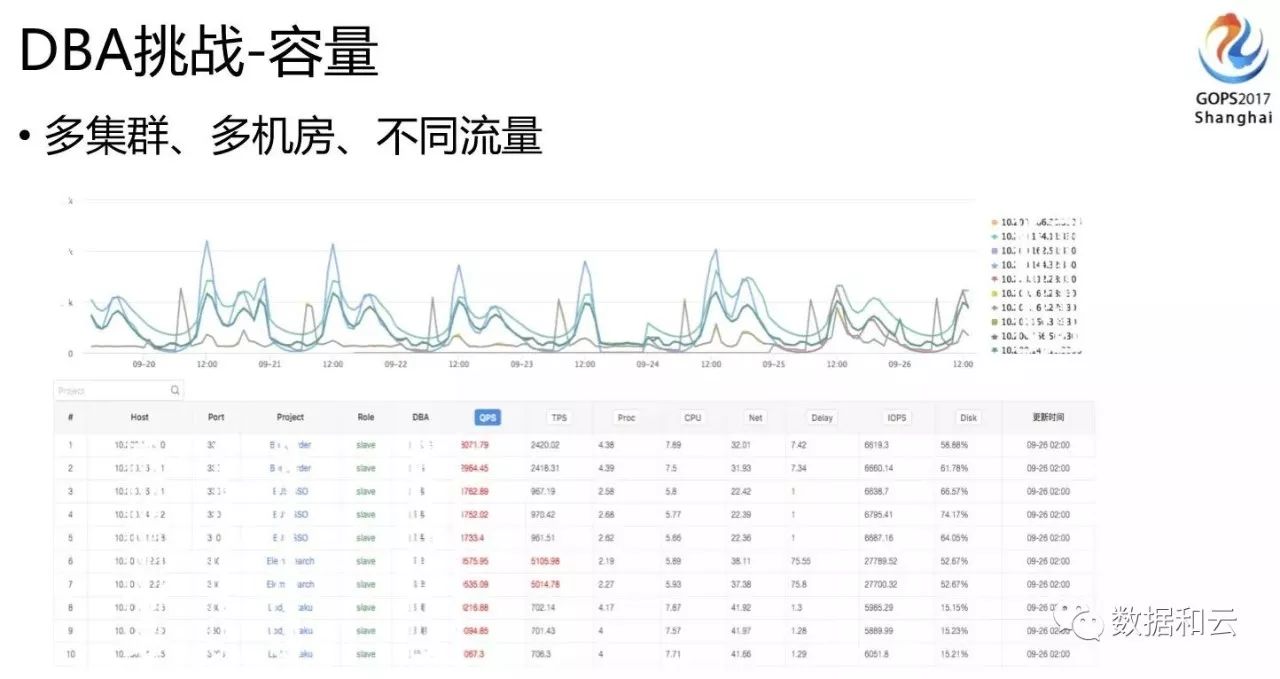1280x679 pixels.
Task: Click the 09-23 12:00 peak on chart
Action: tap(587, 263)
